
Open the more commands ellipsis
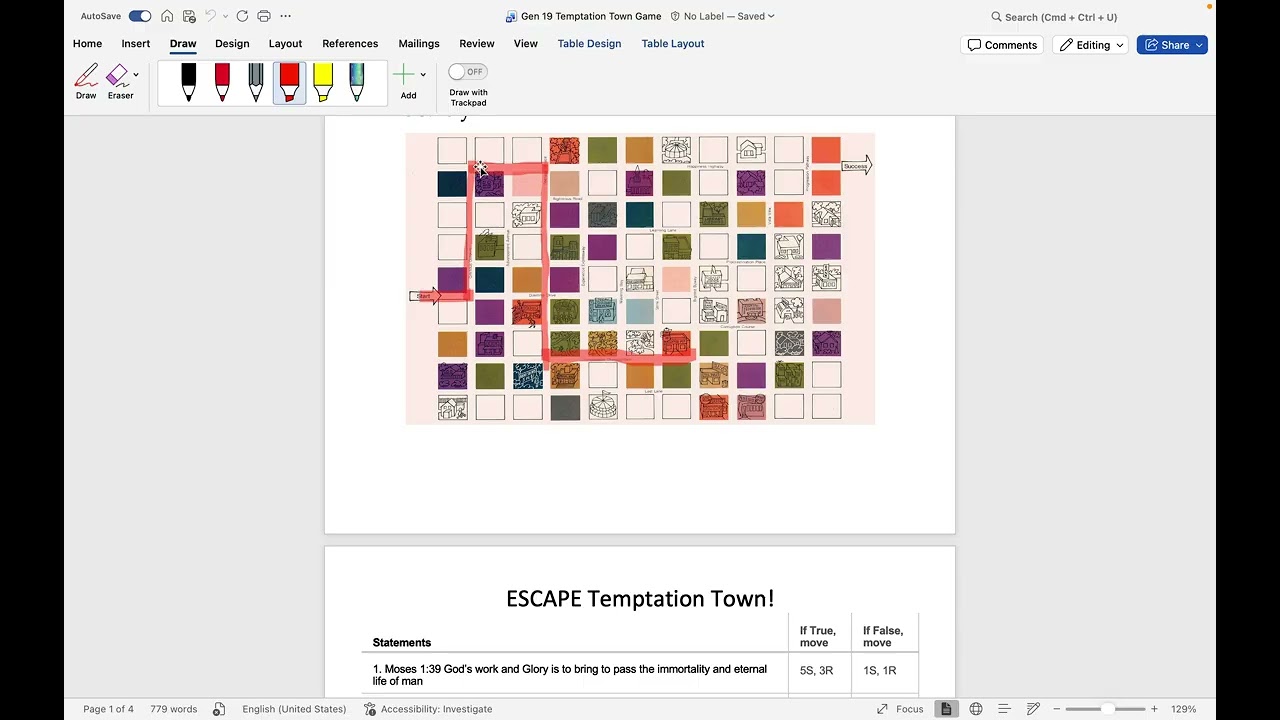click(286, 16)
